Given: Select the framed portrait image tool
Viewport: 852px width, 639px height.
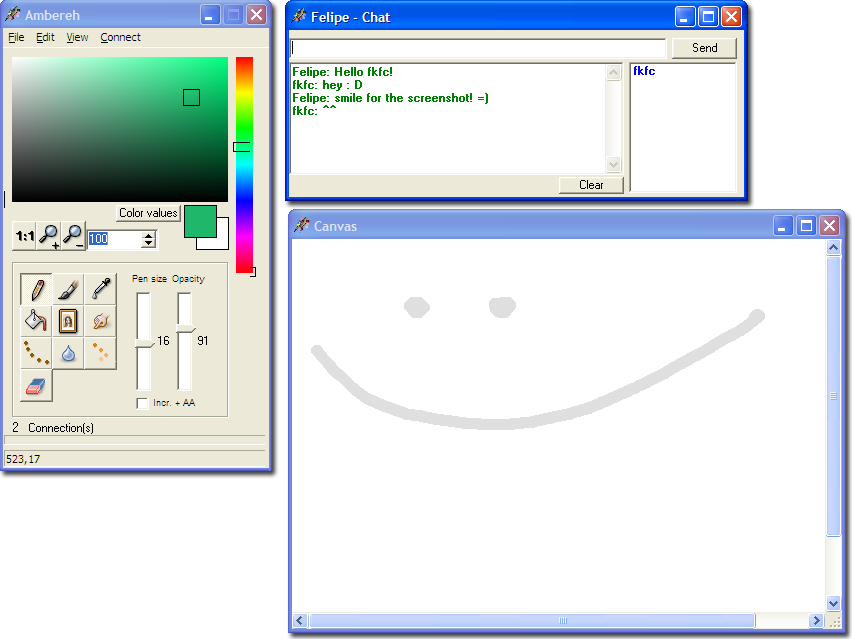Looking at the screenshot, I should click(x=68, y=321).
